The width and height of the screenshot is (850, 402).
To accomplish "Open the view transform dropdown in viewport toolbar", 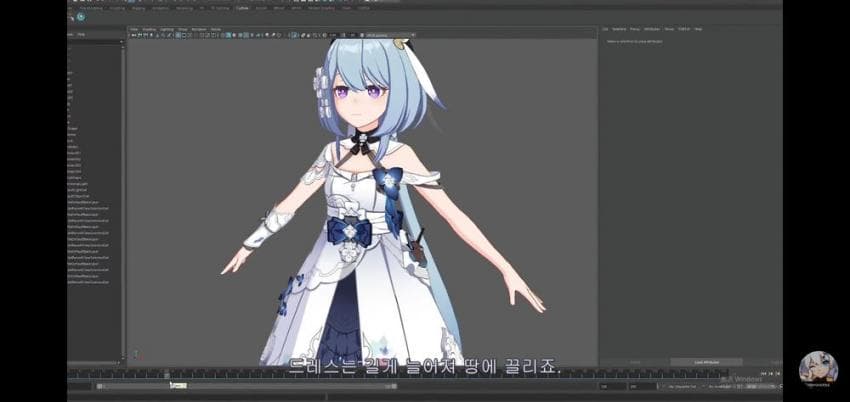I will (x=388, y=35).
